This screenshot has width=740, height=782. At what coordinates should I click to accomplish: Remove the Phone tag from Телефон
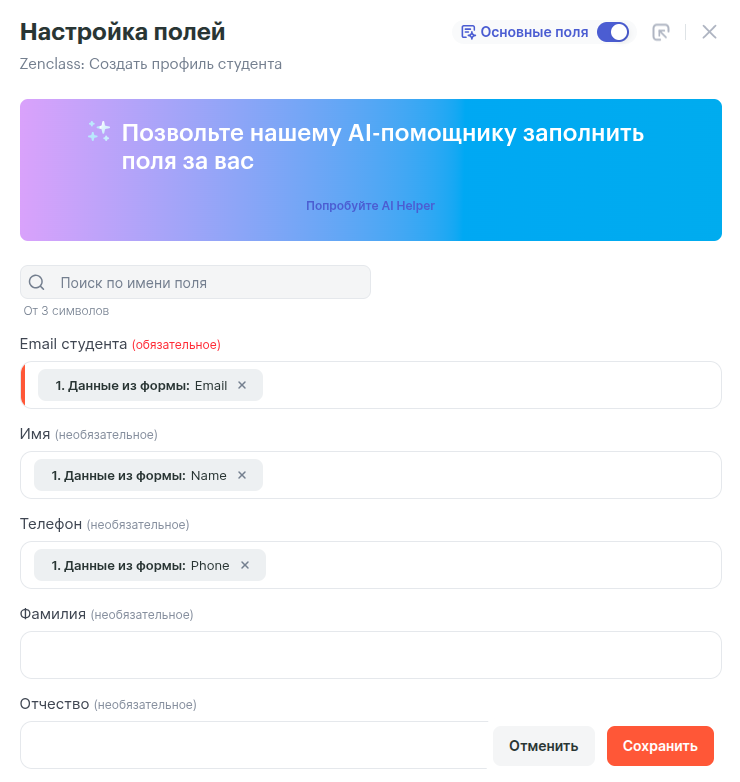coord(245,565)
